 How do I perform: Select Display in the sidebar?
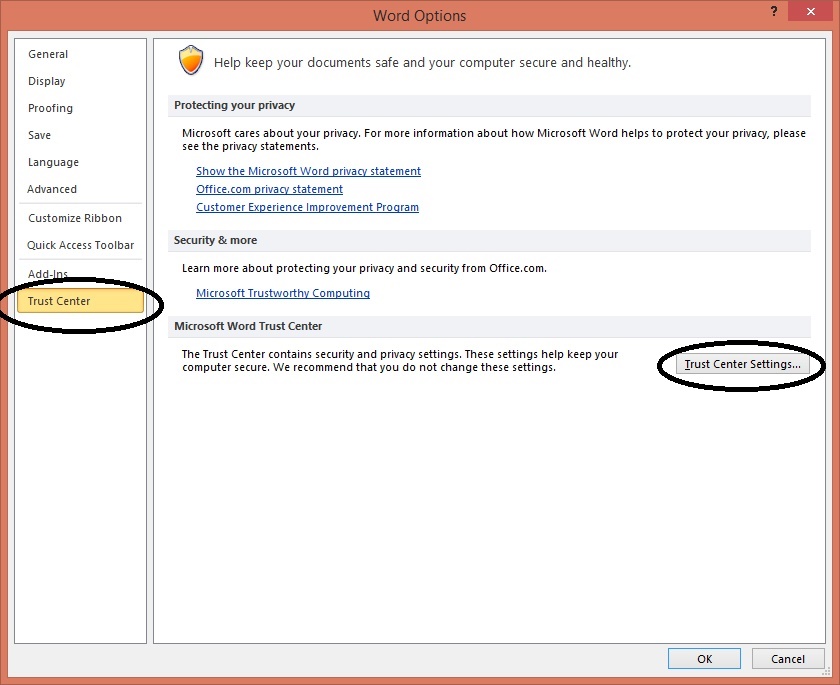[x=47, y=81]
